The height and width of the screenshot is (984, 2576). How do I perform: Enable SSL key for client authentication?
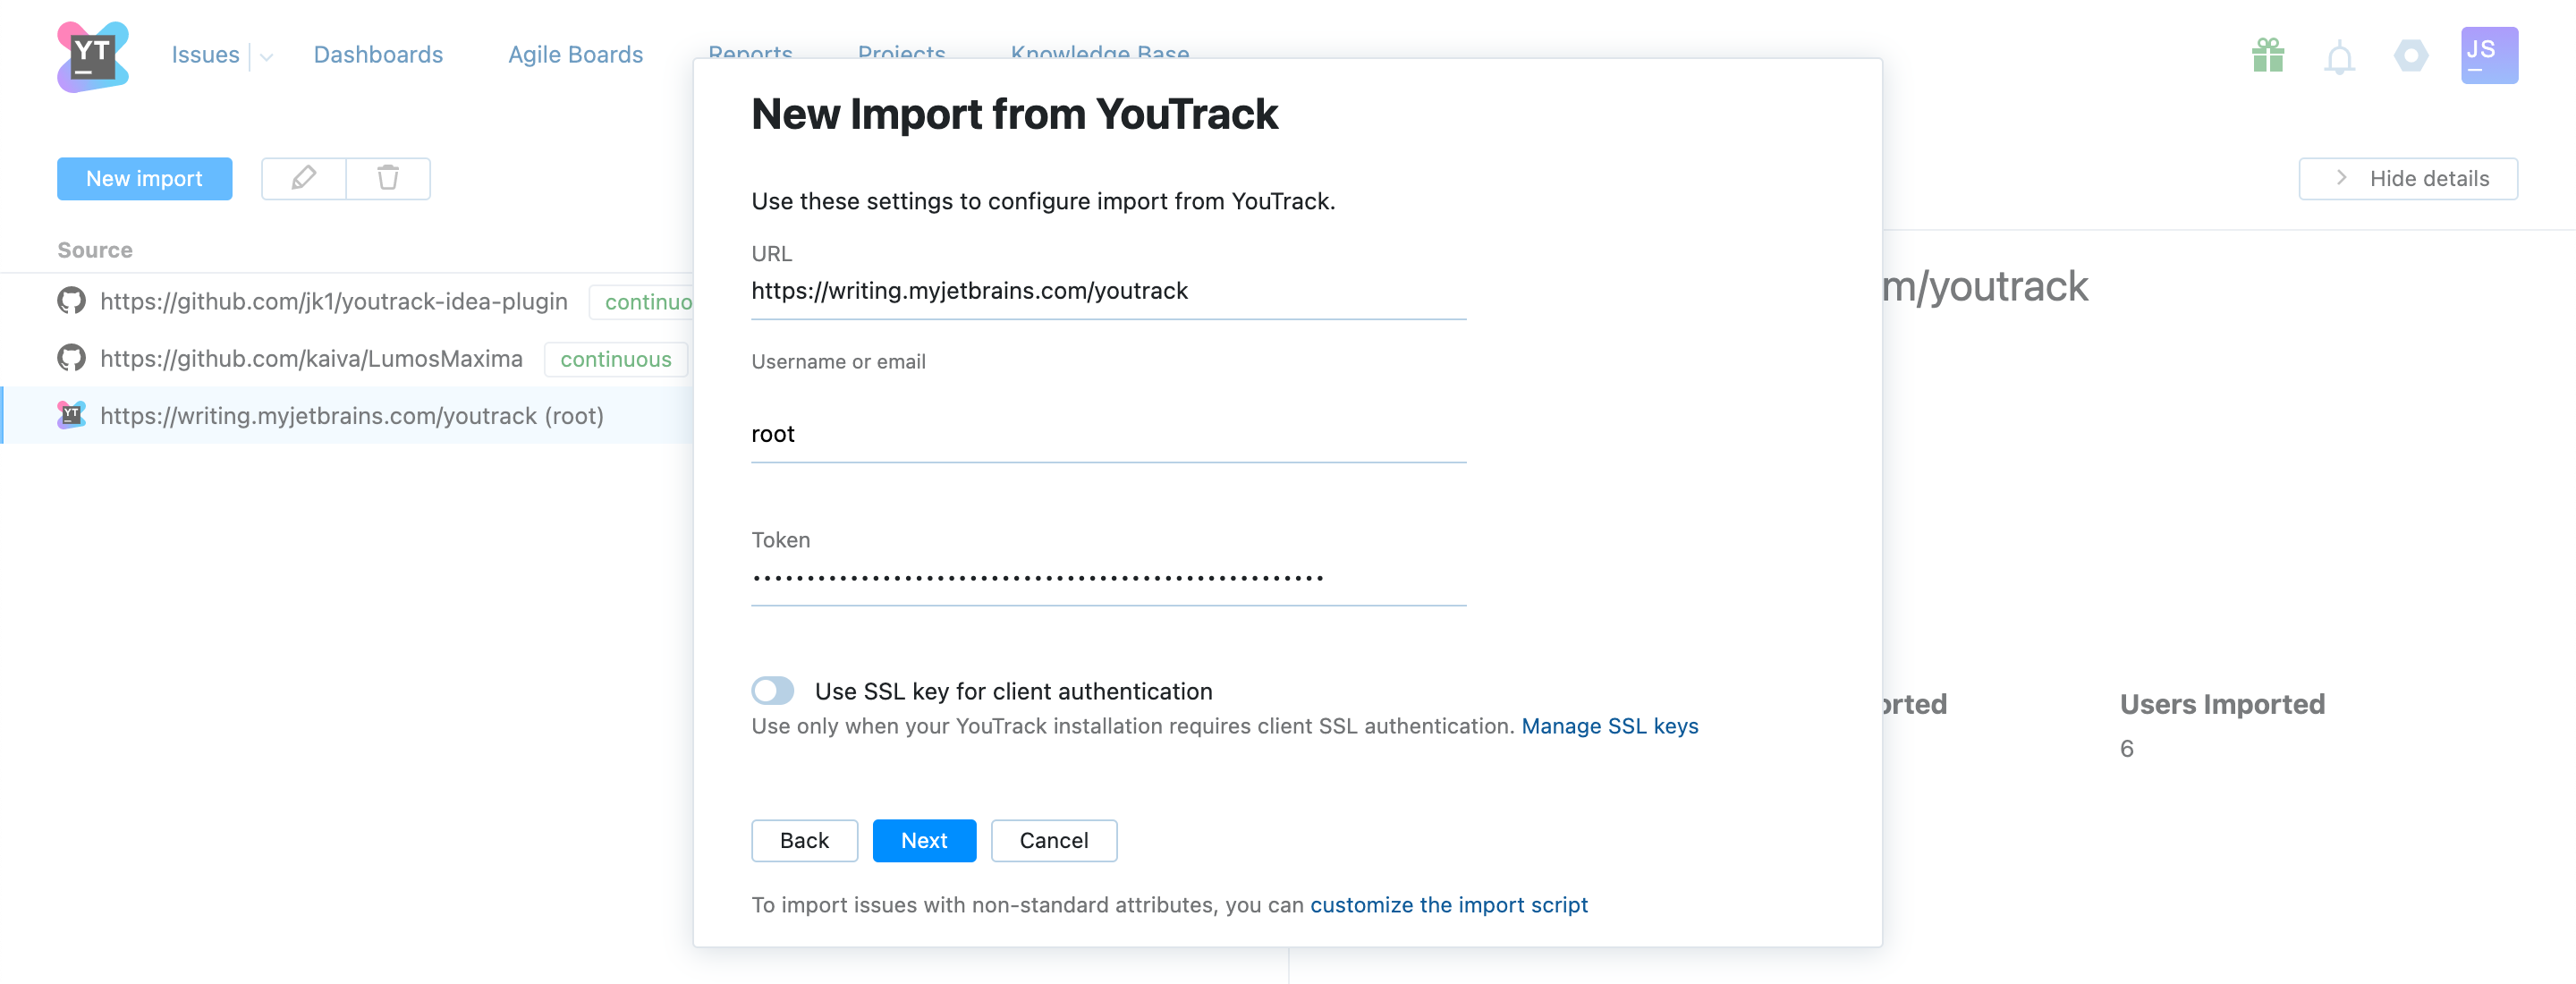(x=772, y=691)
